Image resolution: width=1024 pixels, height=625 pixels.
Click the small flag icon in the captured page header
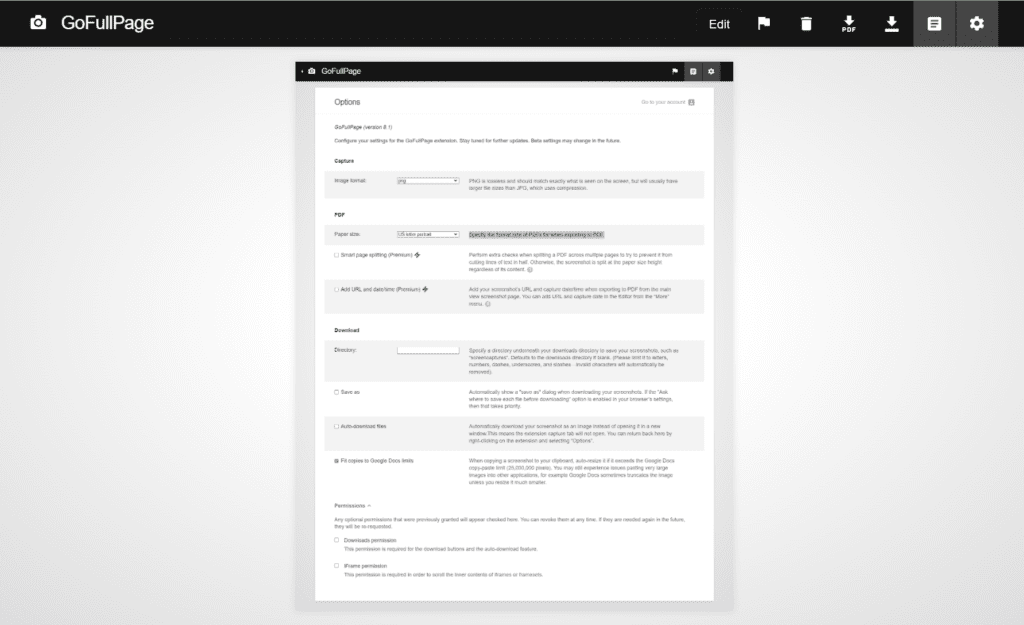(675, 71)
